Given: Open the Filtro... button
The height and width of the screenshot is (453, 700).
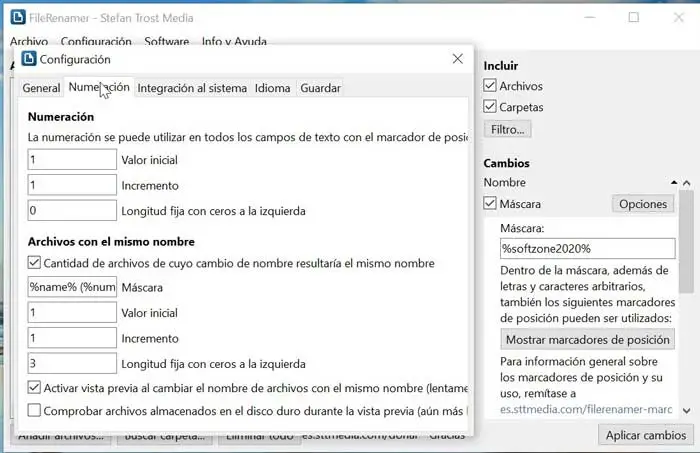Looking at the screenshot, I should [x=508, y=129].
